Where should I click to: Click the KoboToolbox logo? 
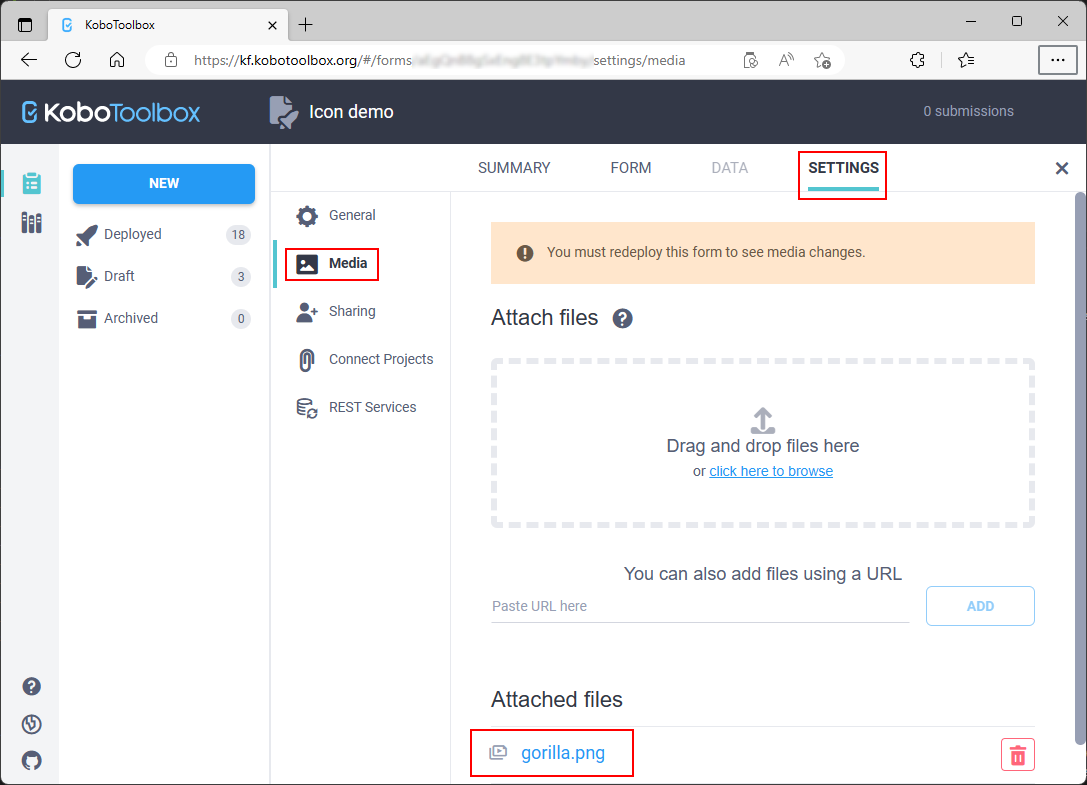coord(111,112)
